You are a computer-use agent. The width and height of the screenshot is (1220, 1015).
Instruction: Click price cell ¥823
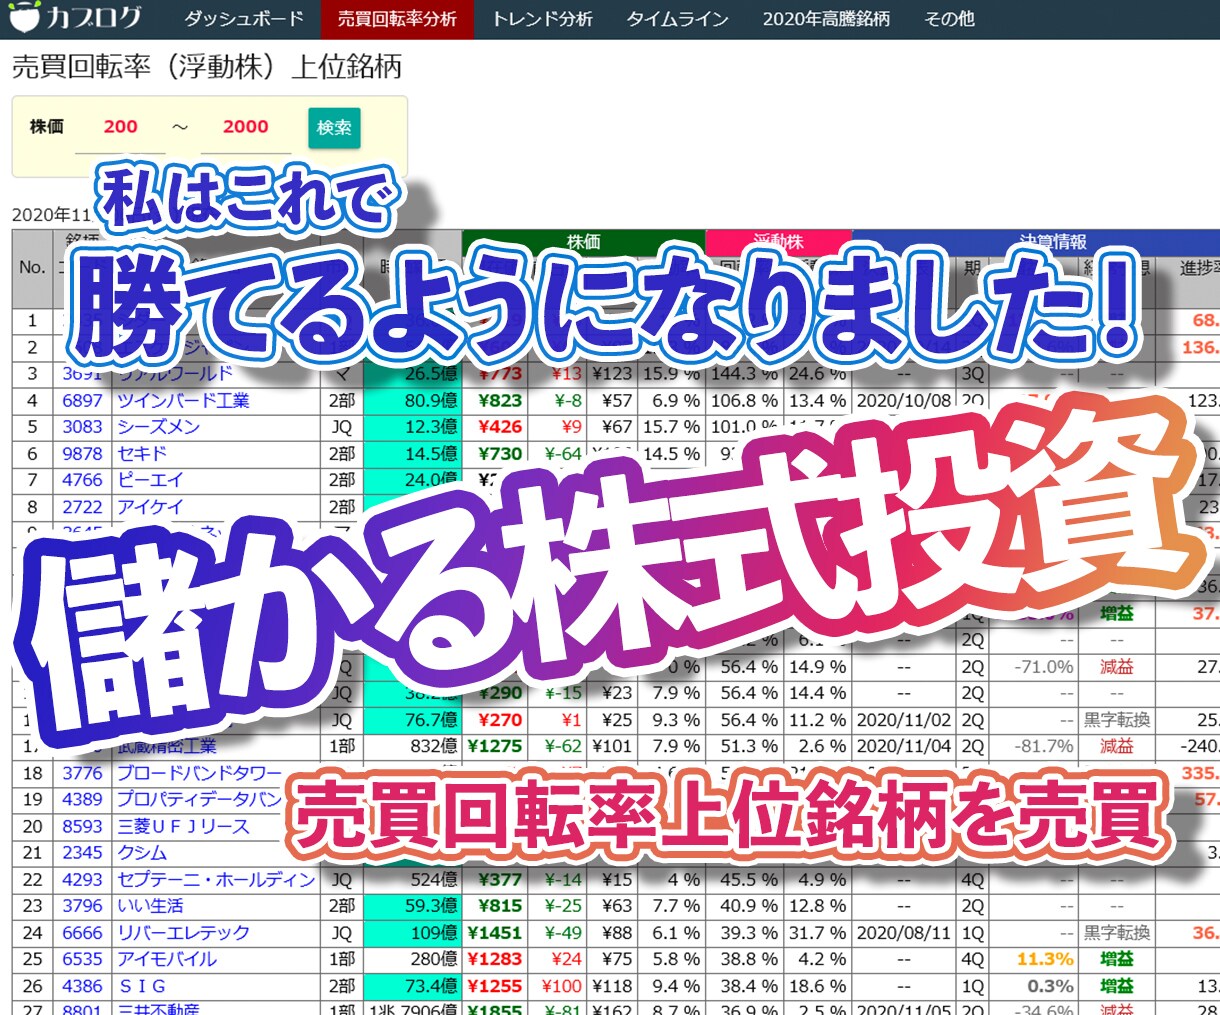500,400
